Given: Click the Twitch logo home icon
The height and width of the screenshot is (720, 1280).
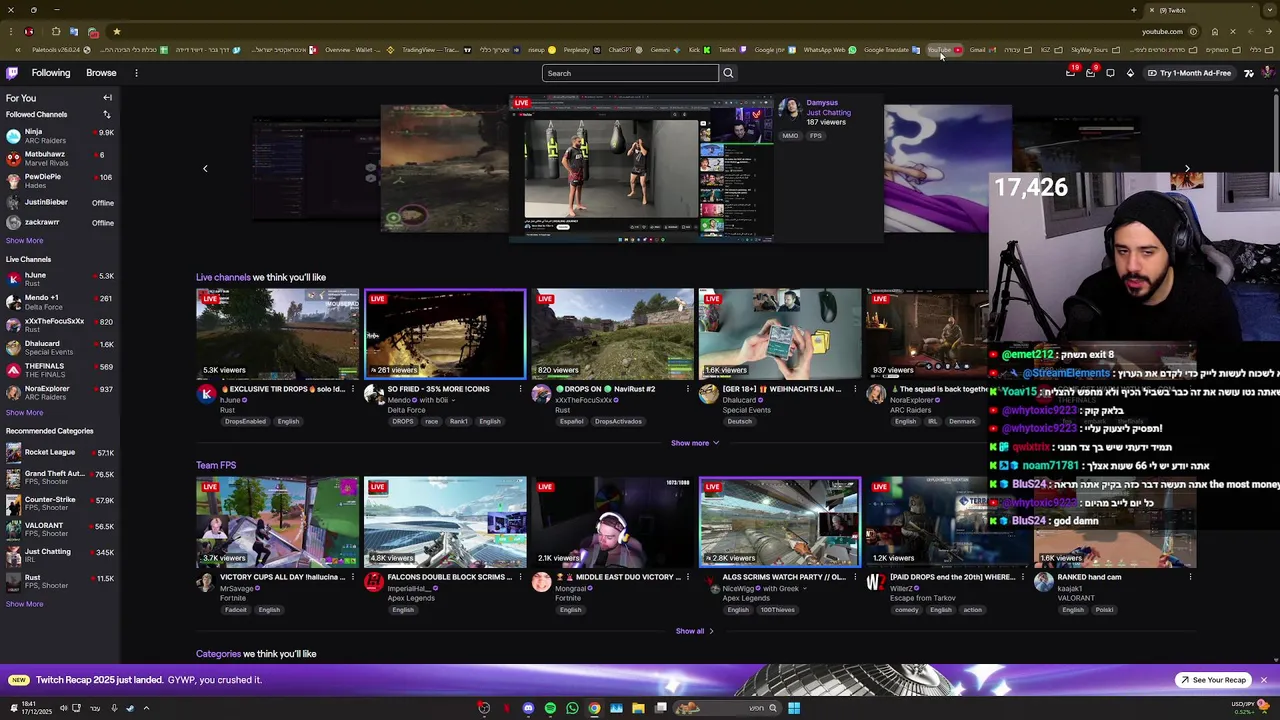Looking at the screenshot, I should point(12,73).
